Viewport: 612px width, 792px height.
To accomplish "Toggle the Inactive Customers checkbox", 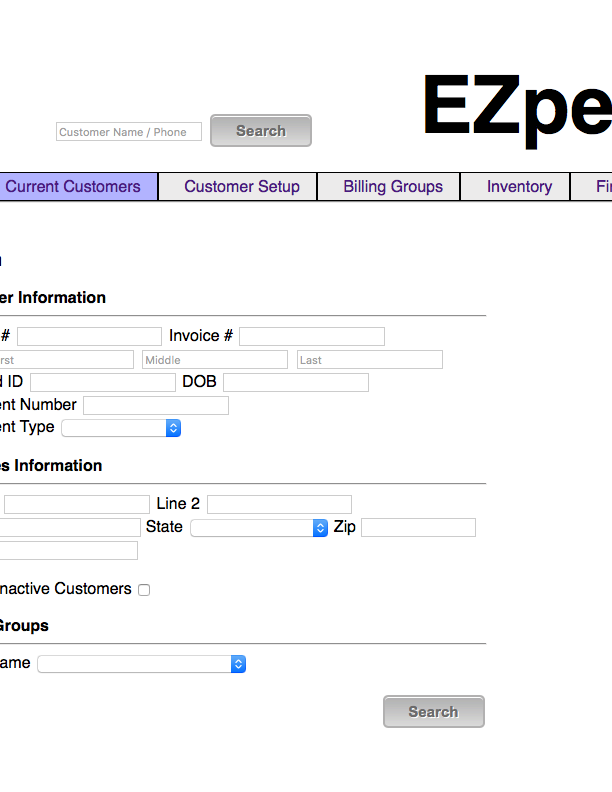I will 144,590.
